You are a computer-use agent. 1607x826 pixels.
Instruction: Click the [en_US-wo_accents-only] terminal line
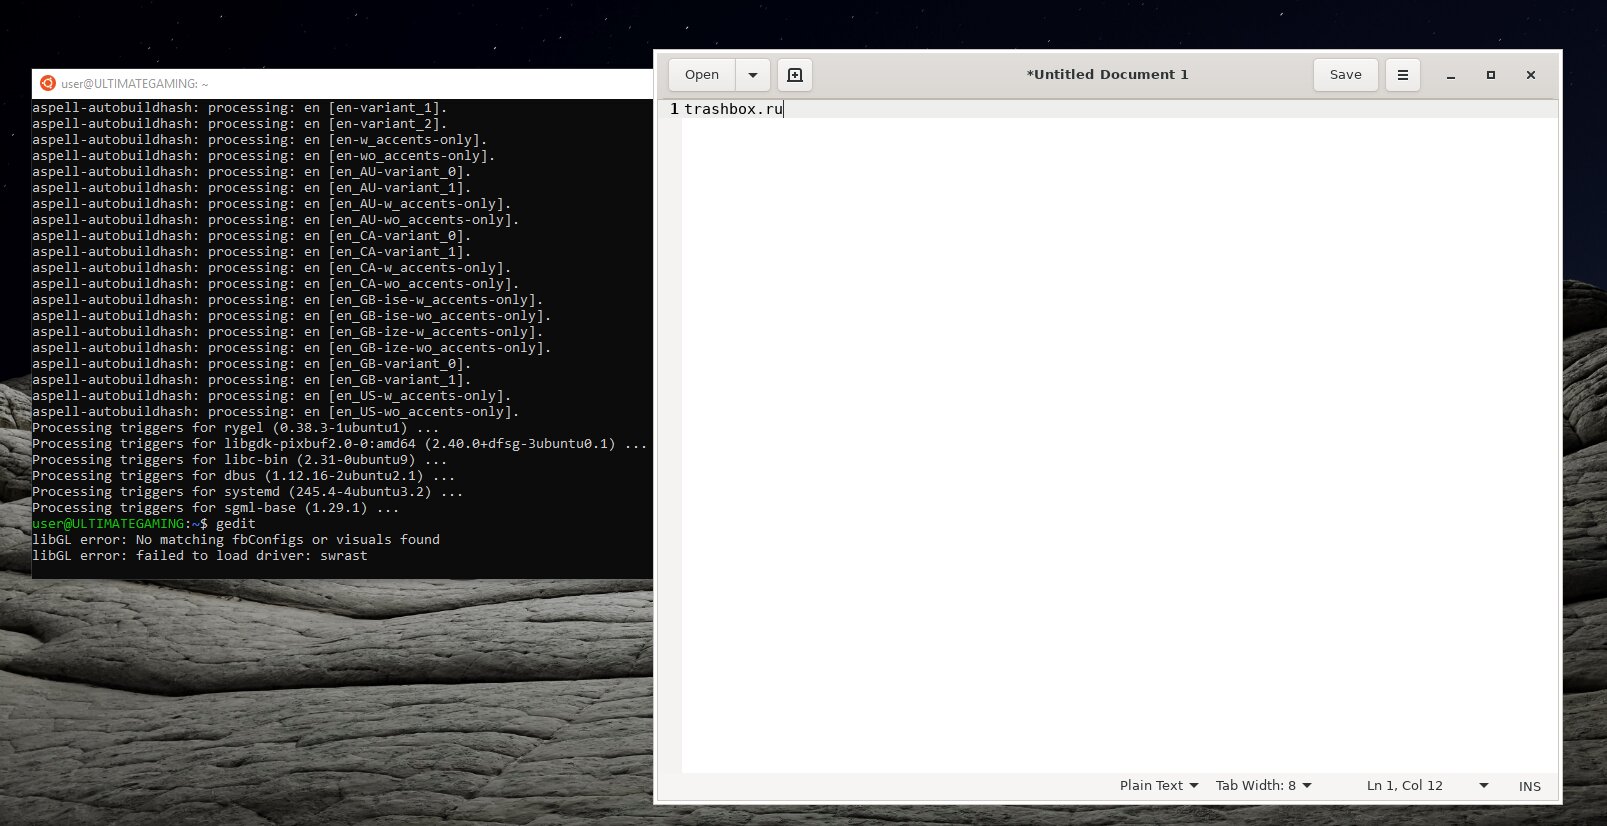tap(276, 412)
